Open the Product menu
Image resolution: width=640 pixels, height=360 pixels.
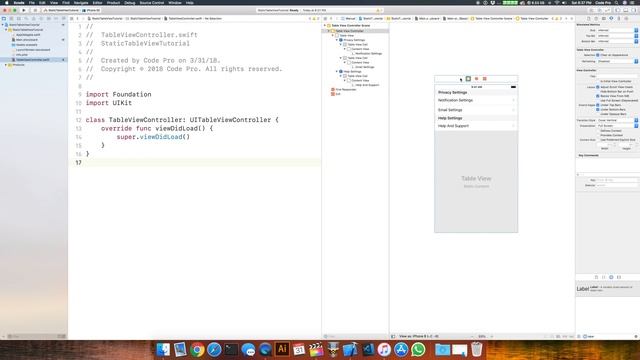(x=113, y=2)
